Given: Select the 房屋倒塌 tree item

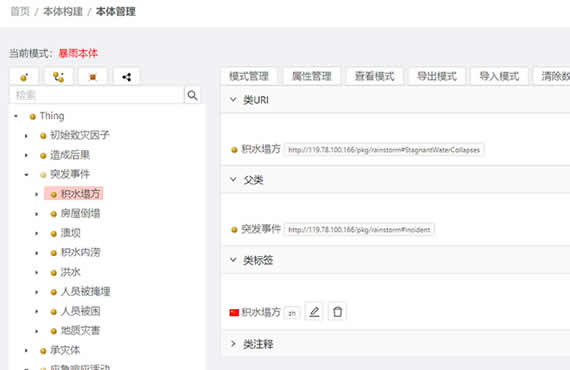Looking at the screenshot, I should [x=80, y=213].
